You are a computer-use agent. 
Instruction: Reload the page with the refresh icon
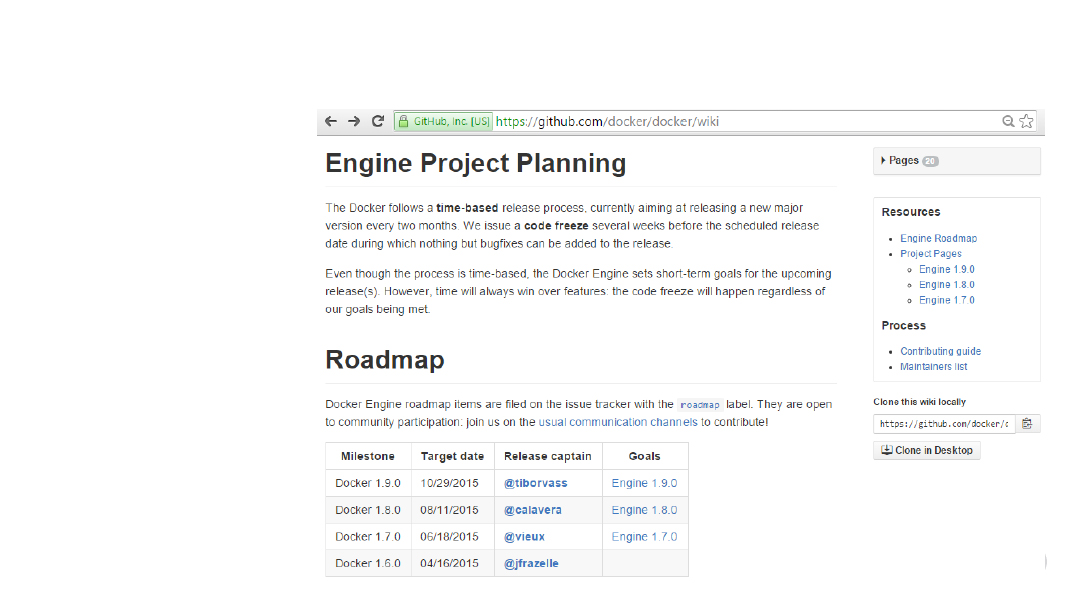coord(378,121)
